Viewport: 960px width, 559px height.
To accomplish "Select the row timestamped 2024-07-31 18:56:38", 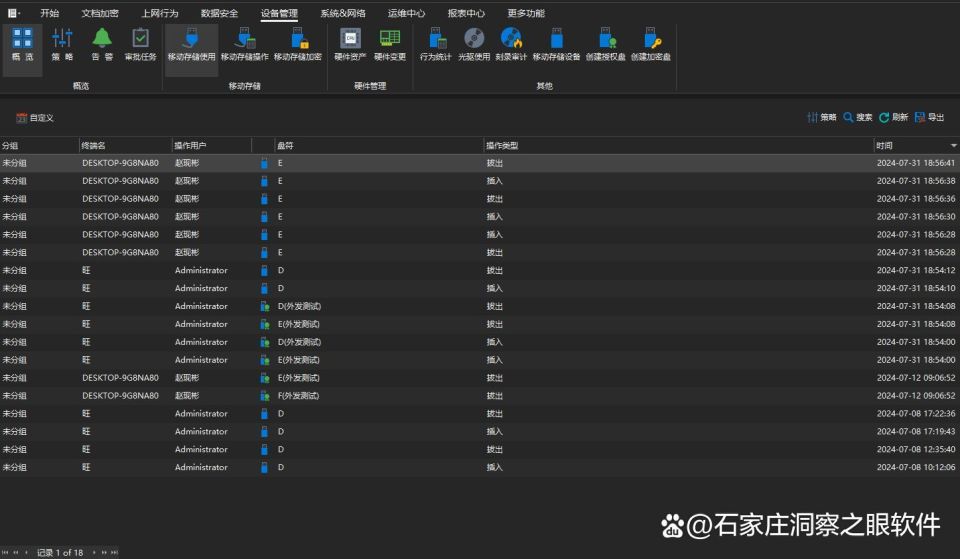I will coord(480,181).
